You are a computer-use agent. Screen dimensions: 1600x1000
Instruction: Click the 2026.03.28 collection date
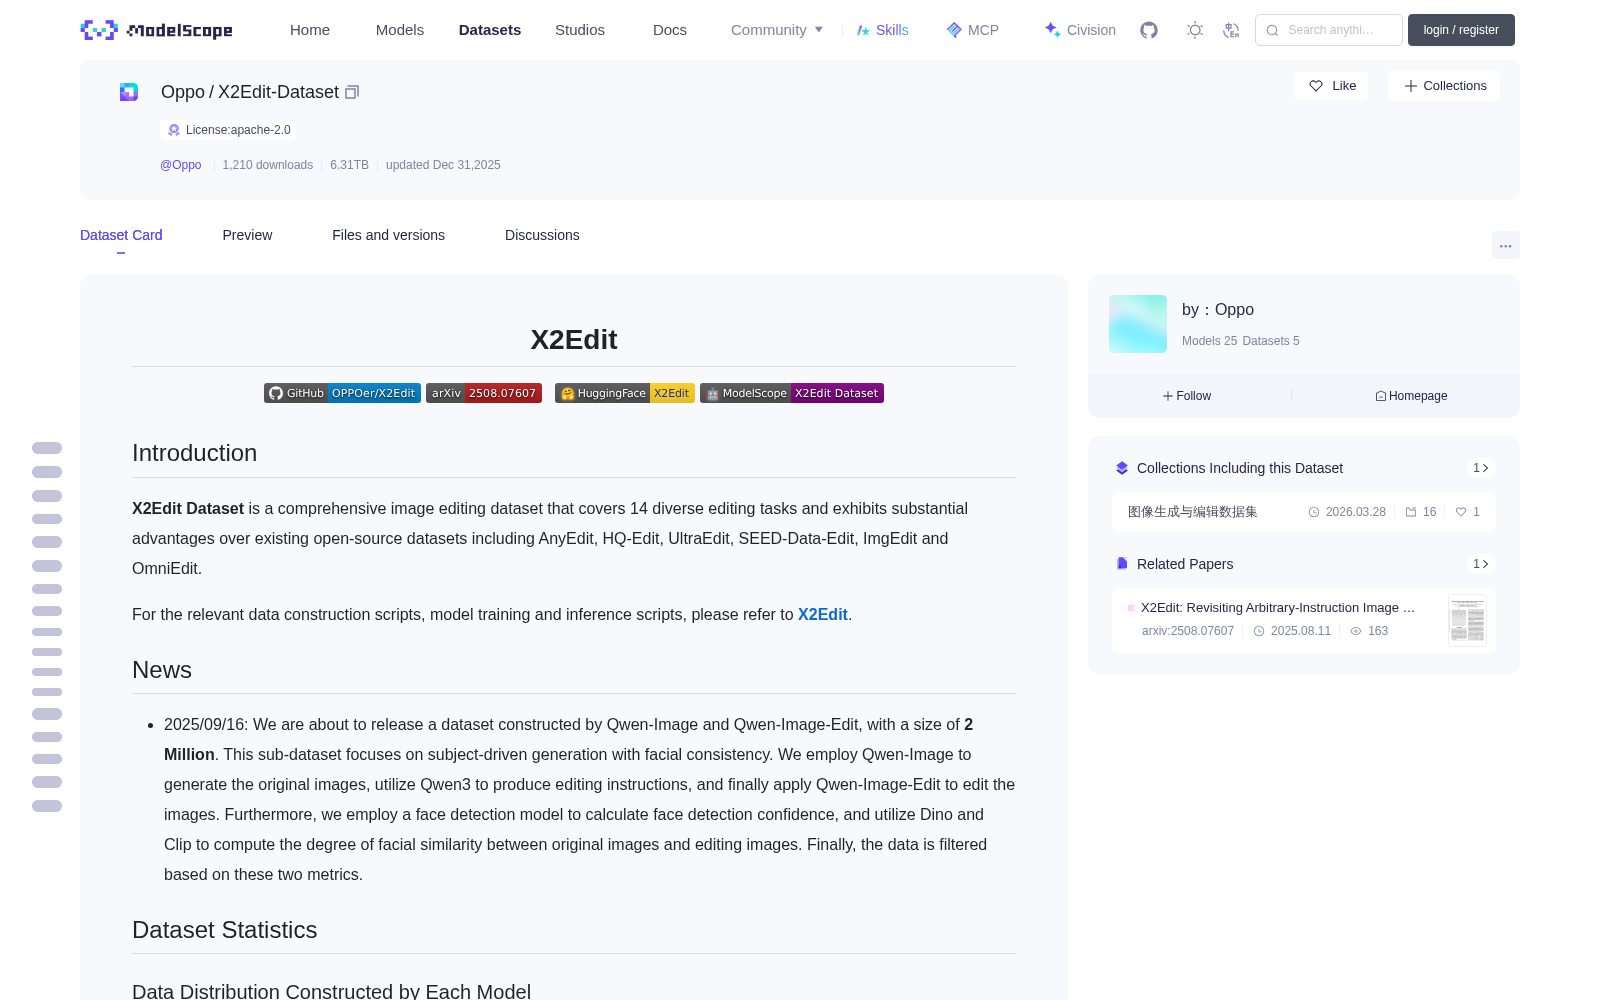[x=1355, y=512]
